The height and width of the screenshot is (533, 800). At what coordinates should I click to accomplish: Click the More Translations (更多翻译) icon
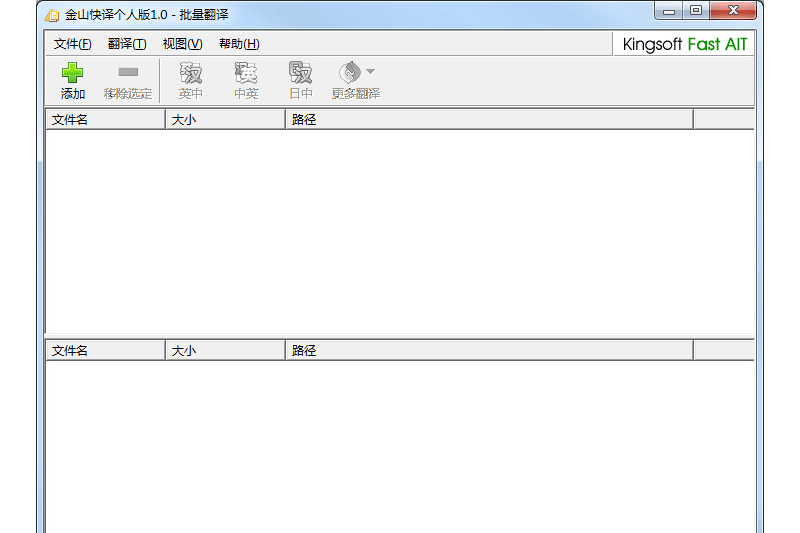350,74
